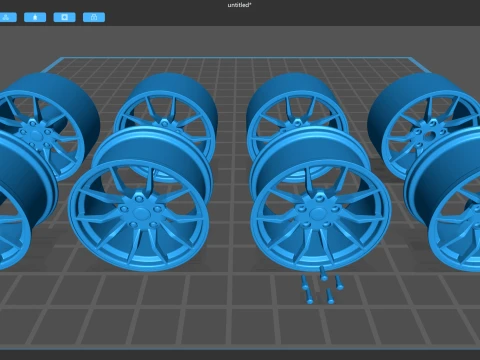Click the bottle-shaped icon toolbar button
The width and height of the screenshot is (480, 360).
click(35, 17)
